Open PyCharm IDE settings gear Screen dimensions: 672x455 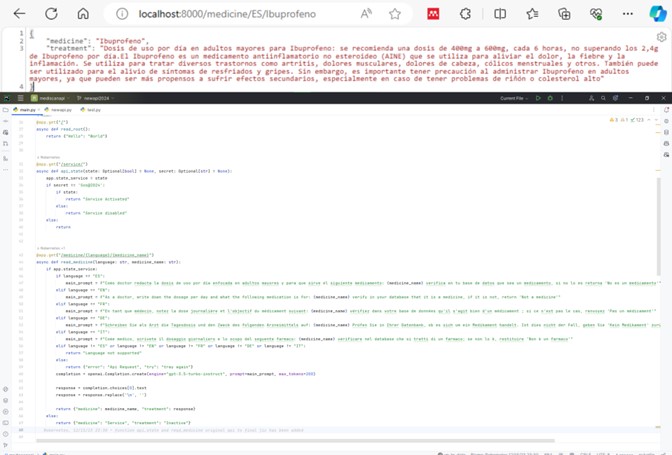[x=615, y=98]
